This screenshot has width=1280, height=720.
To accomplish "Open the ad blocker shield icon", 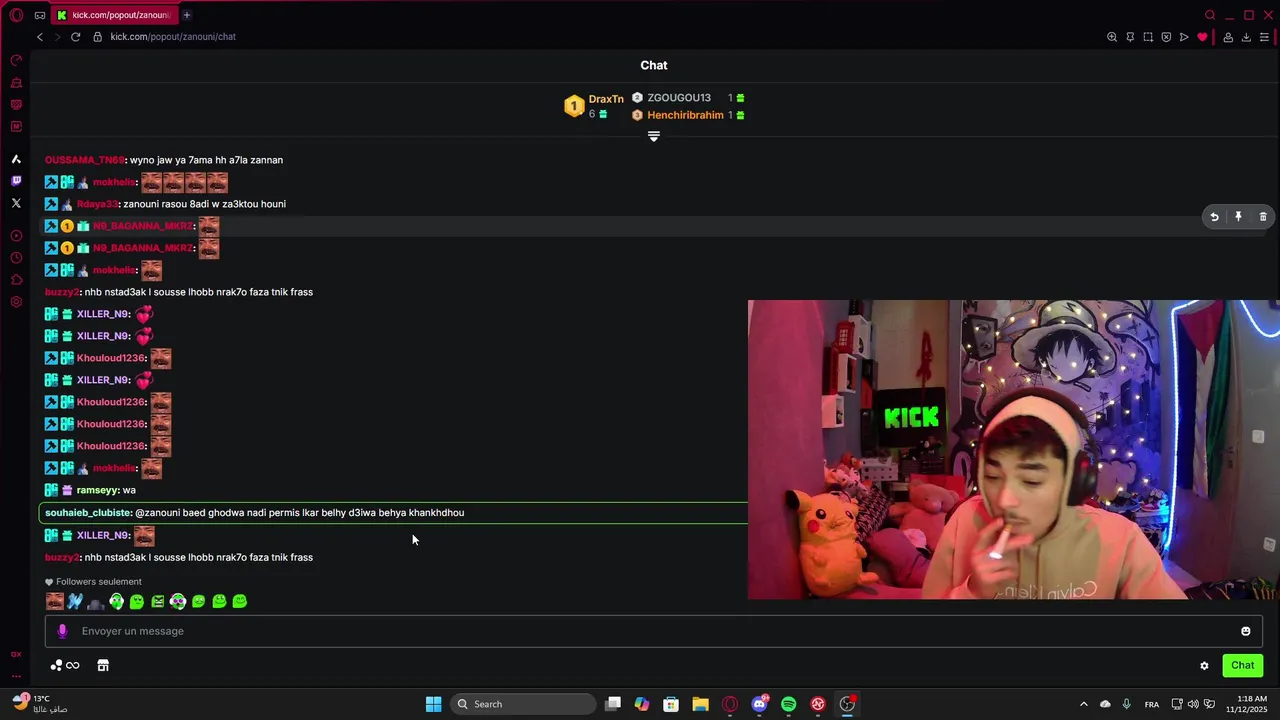I will tap(1166, 37).
